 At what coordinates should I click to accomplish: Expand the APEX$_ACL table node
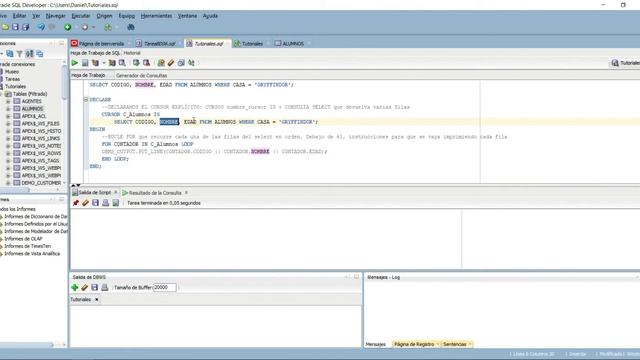8,116
